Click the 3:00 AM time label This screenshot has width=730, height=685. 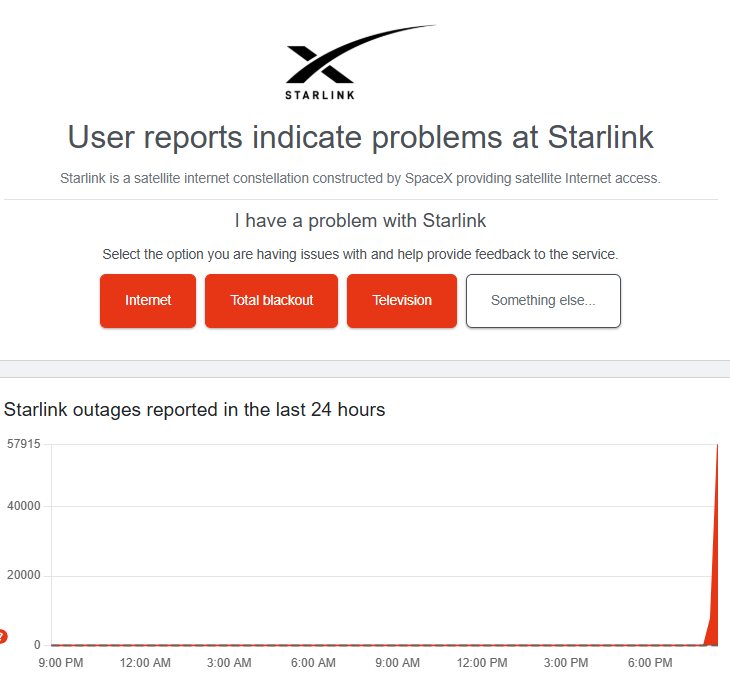pos(229,663)
